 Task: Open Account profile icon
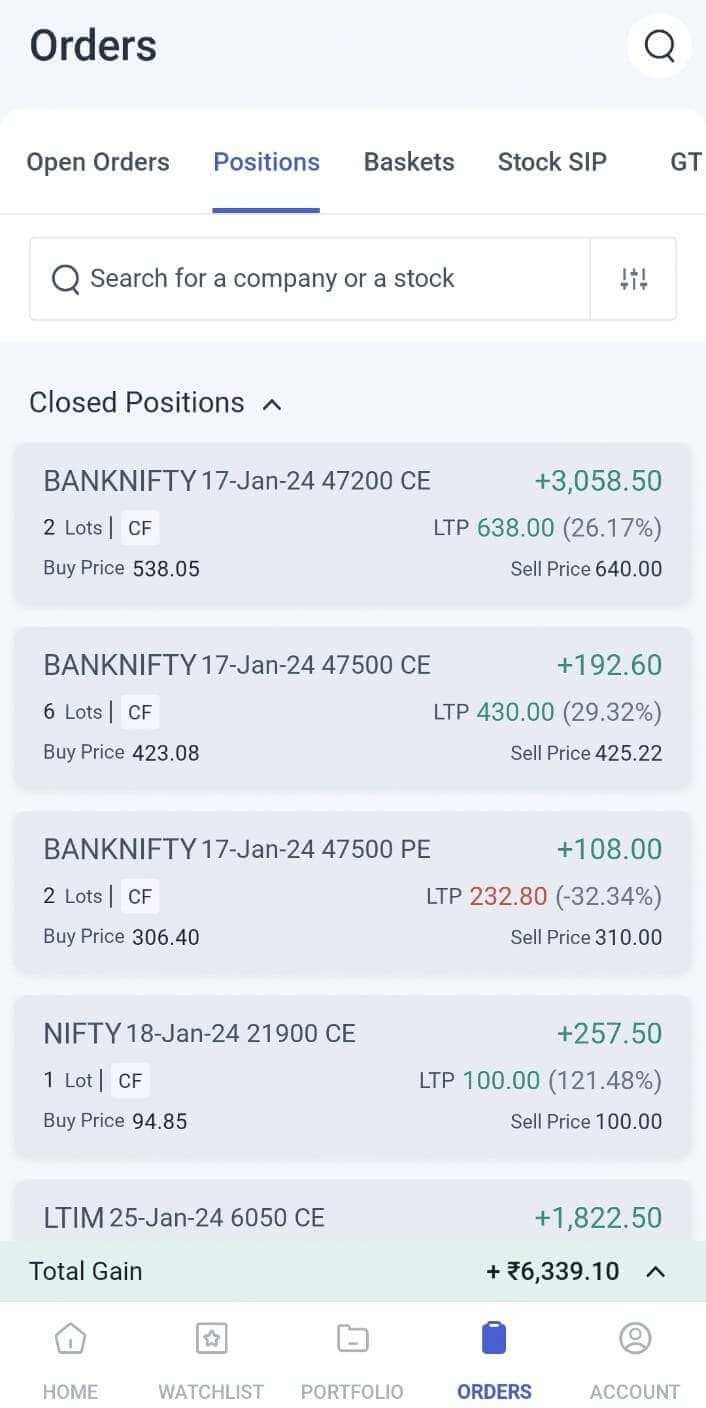[635, 1339]
